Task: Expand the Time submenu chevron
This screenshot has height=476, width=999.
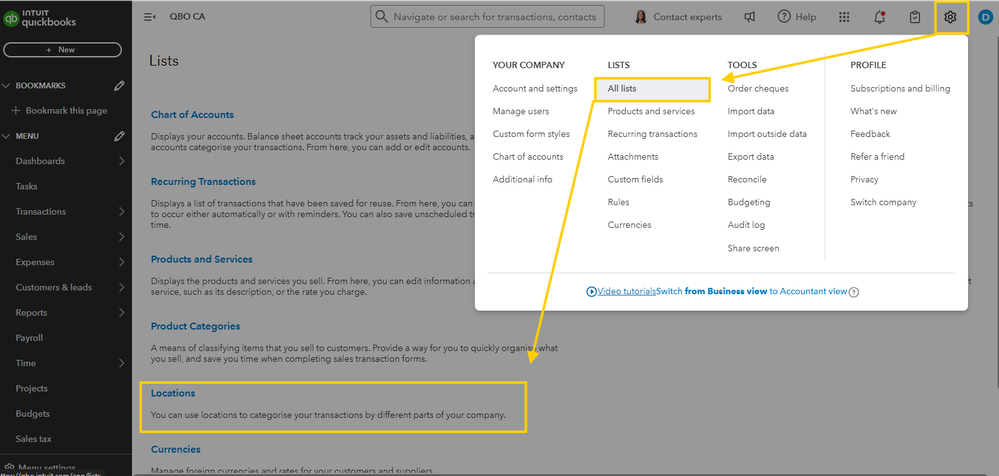Action: point(121,363)
